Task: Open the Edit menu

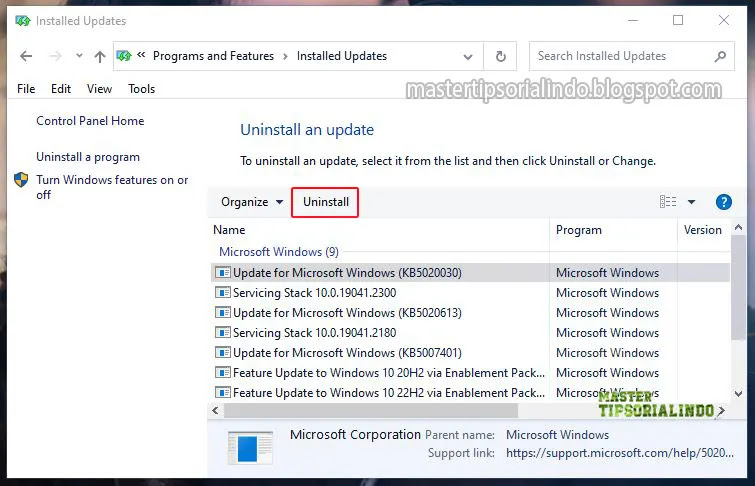Action: (x=61, y=89)
